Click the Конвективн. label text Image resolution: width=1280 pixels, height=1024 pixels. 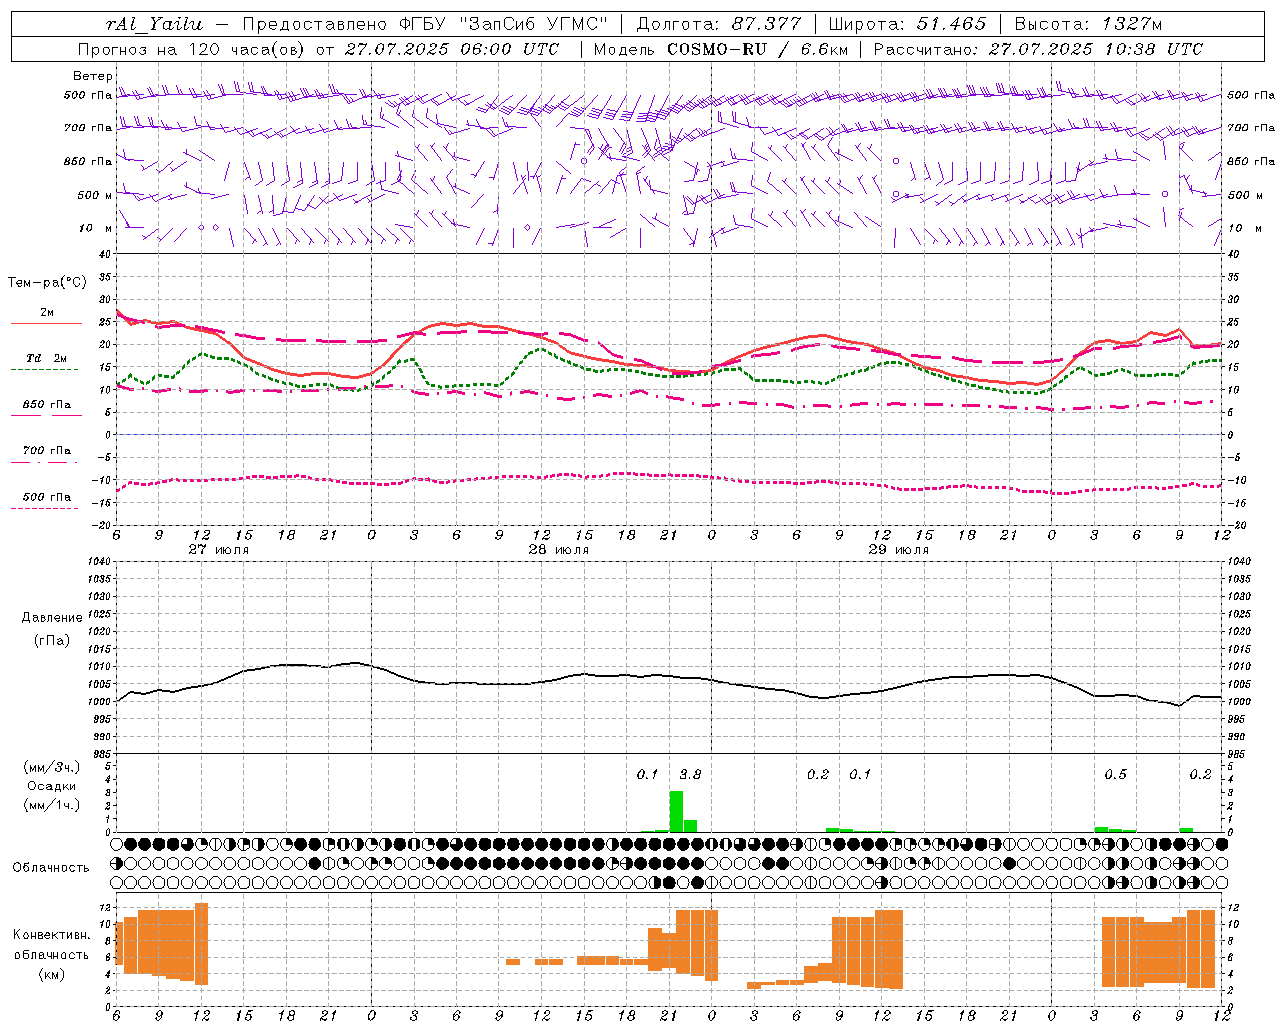pyautogui.click(x=51, y=935)
